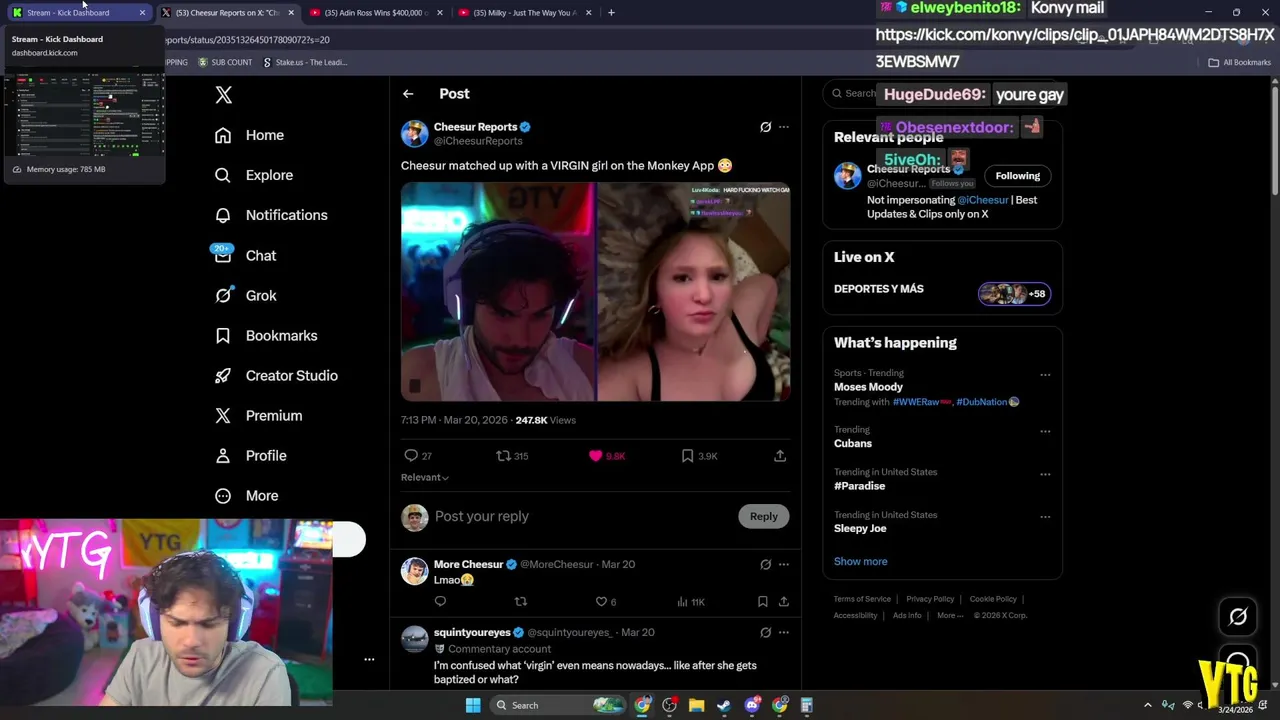Open the Relevant replies sort dropdown
Image resolution: width=1280 pixels, height=720 pixels.
pyautogui.click(x=425, y=477)
